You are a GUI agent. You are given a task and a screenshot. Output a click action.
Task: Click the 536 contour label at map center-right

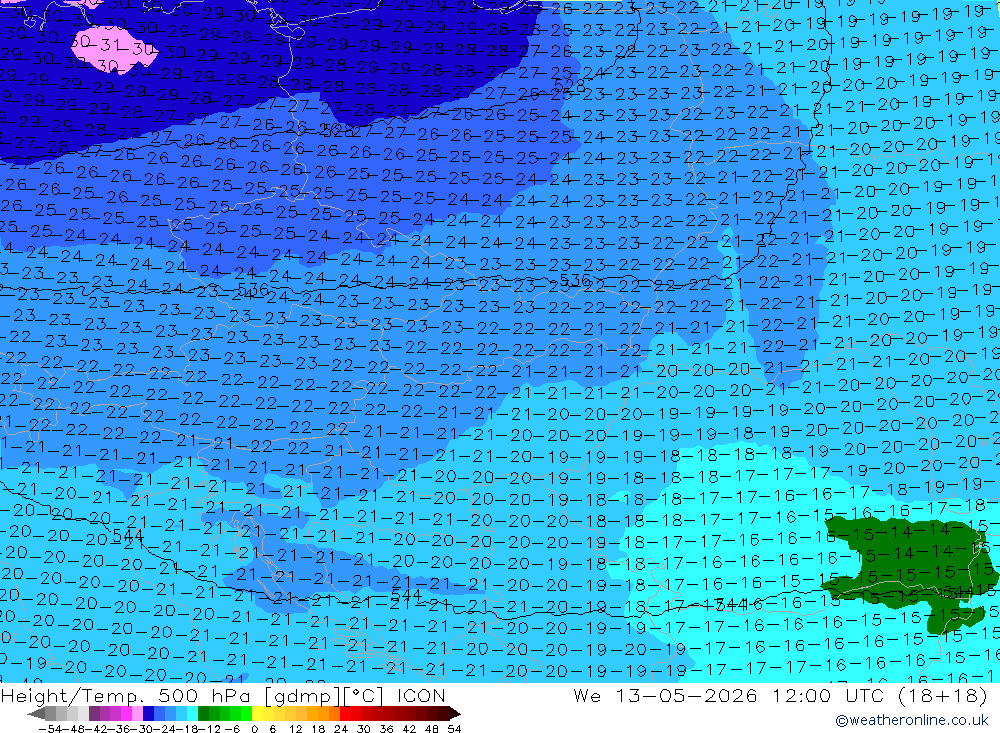pos(575,280)
